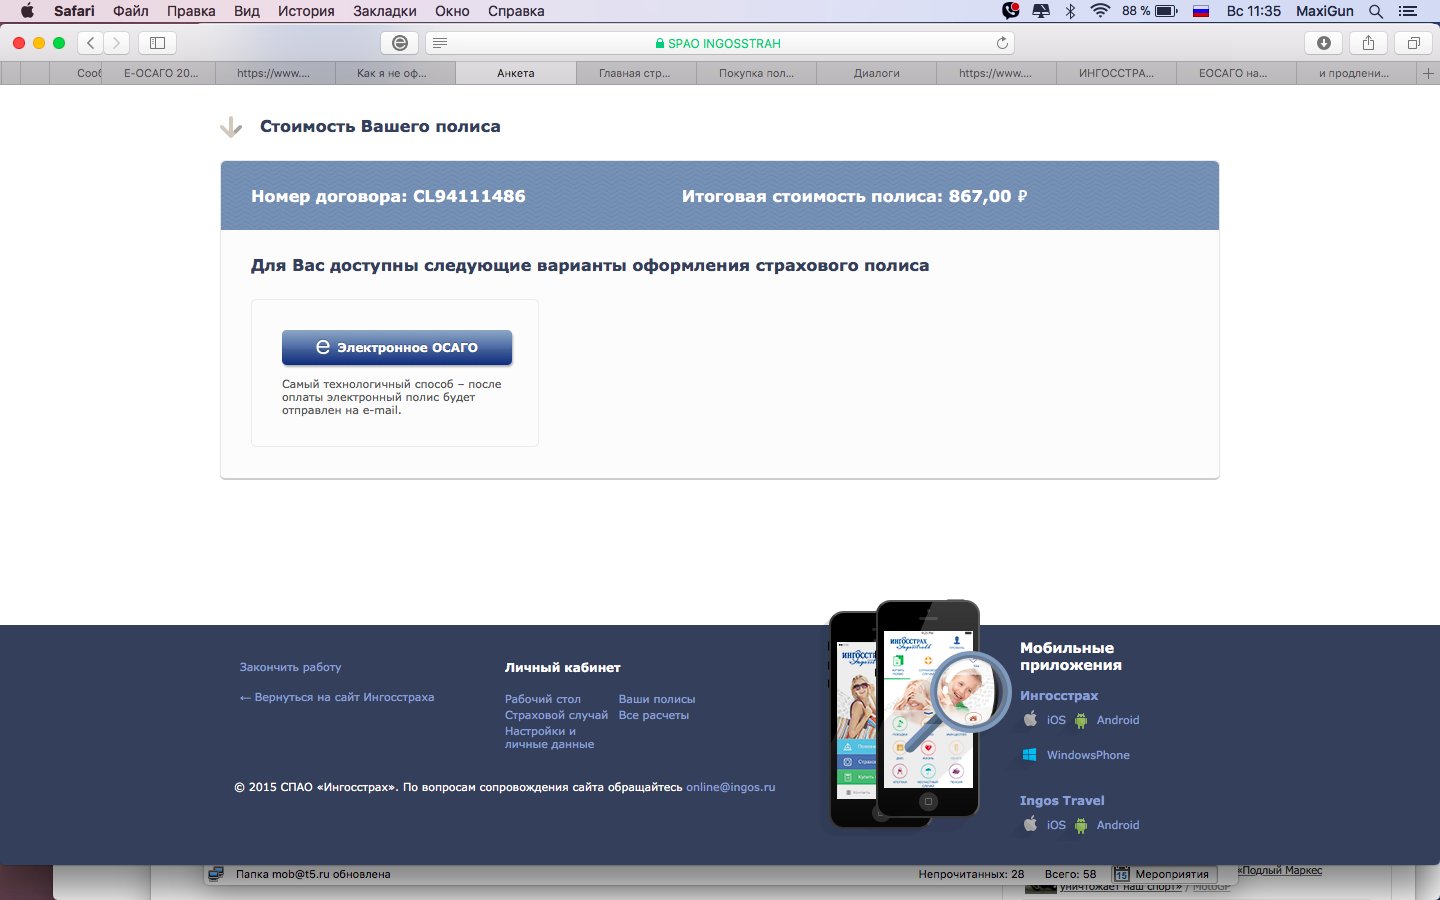Switch to the ИНГОССТРА... tab

tap(1116, 73)
